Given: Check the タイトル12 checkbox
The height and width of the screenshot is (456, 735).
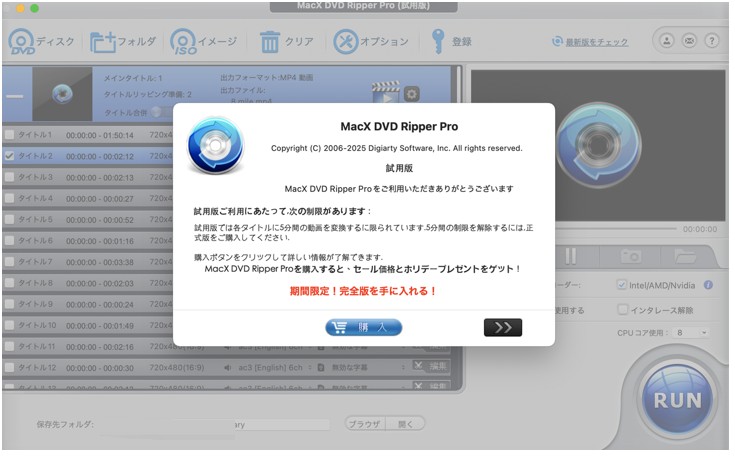Looking at the screenshot, I should pos(9,367).
